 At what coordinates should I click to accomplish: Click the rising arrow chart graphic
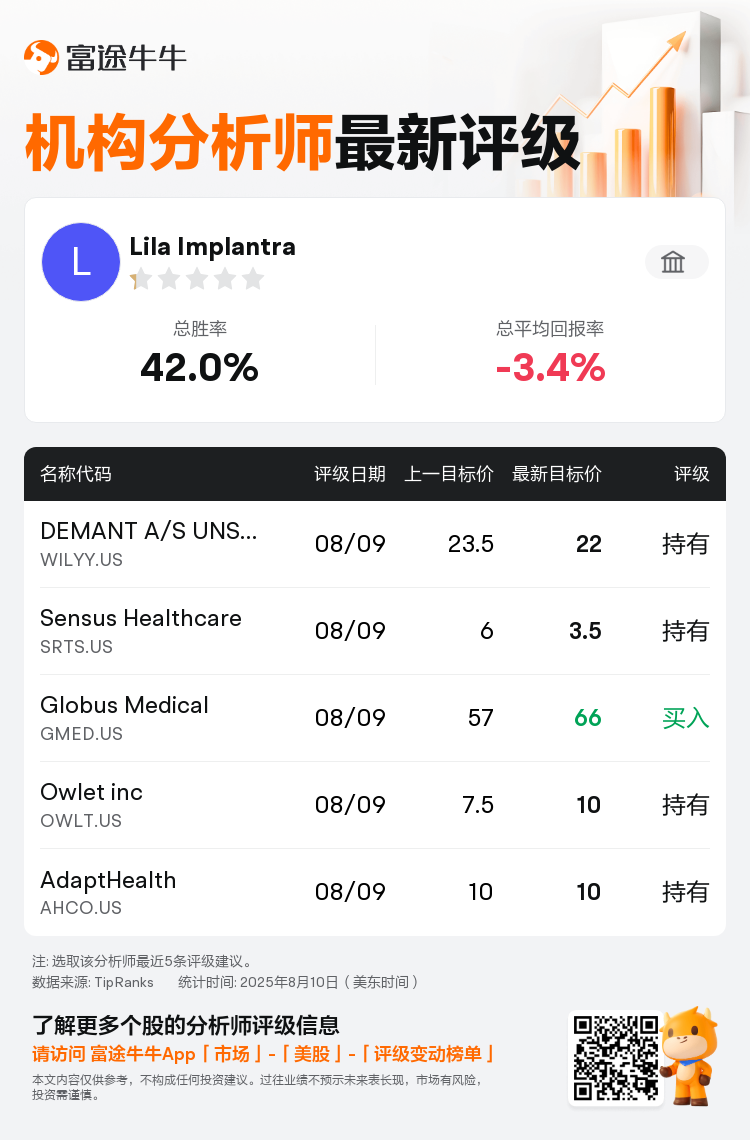click(625, 109)
